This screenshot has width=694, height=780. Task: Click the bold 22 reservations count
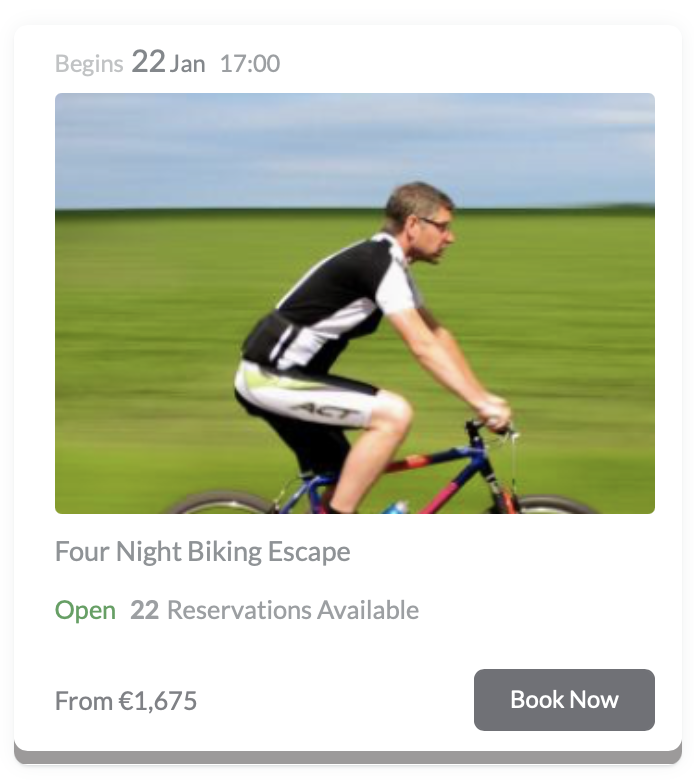click(145, 610)
